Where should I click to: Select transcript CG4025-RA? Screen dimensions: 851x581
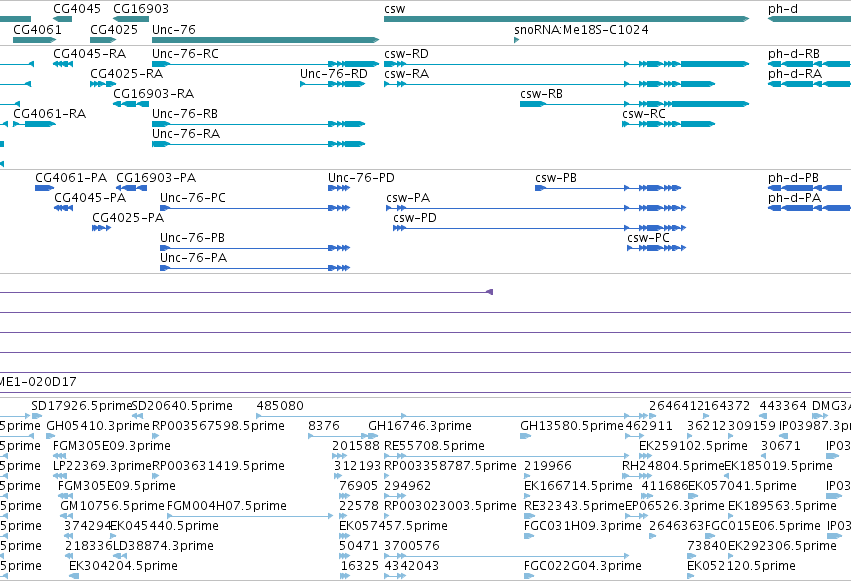tap(103, 84)
